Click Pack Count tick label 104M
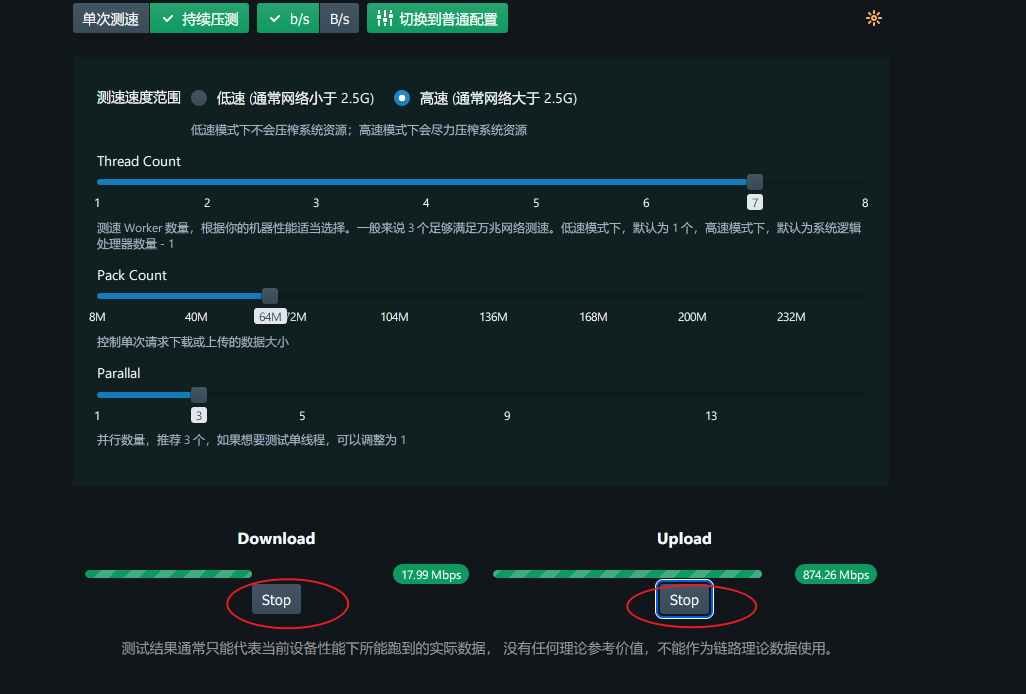This screenshot has height=694, width=1026. pyautogui.click(x=394, y=317)
